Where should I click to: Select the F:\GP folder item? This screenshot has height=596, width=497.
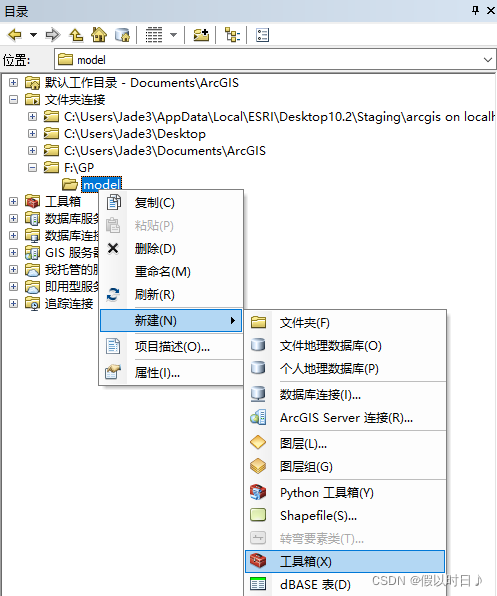click(79, 168)
